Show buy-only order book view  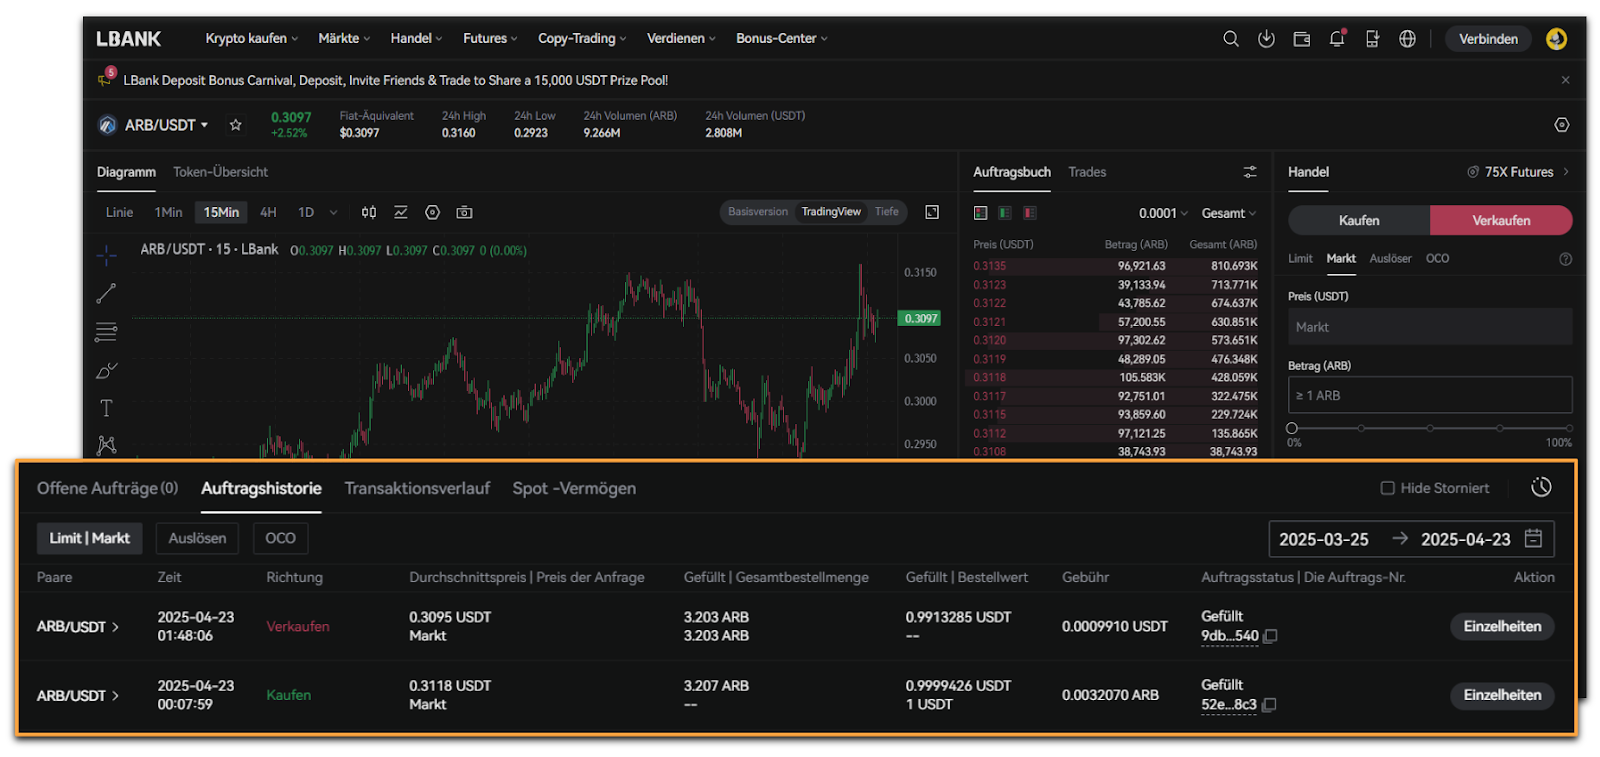[x=1005, y=213]
